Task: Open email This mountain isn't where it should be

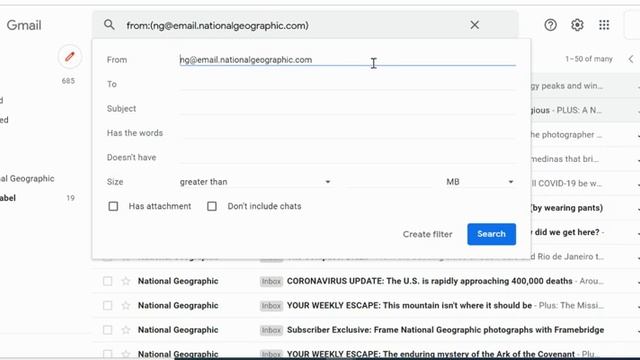Action: point(409,305)
